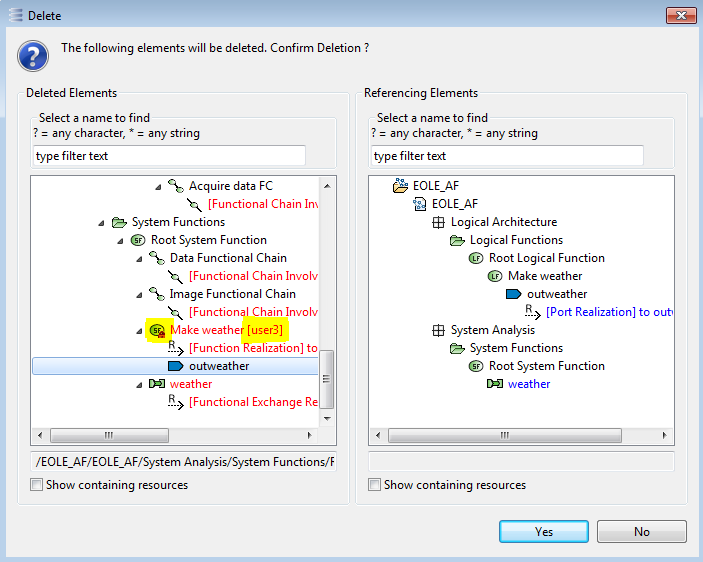Click the outweather port icon in Deleted Elements
The image size is (703, 562).
[x=176, y=366]
